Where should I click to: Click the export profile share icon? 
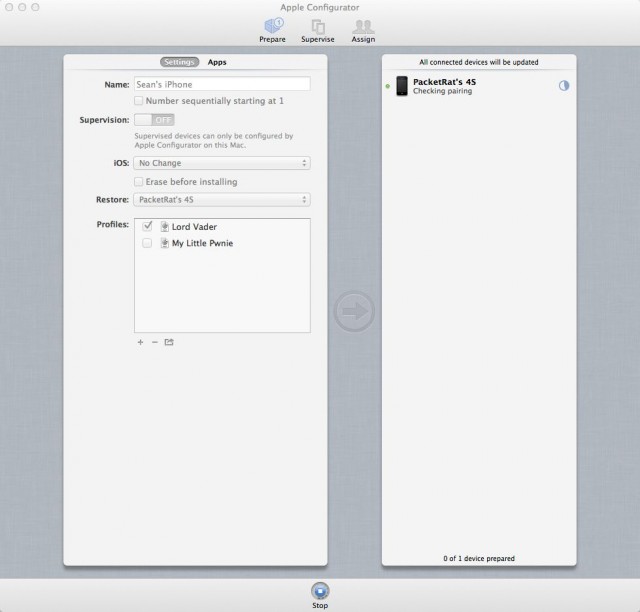169,342
